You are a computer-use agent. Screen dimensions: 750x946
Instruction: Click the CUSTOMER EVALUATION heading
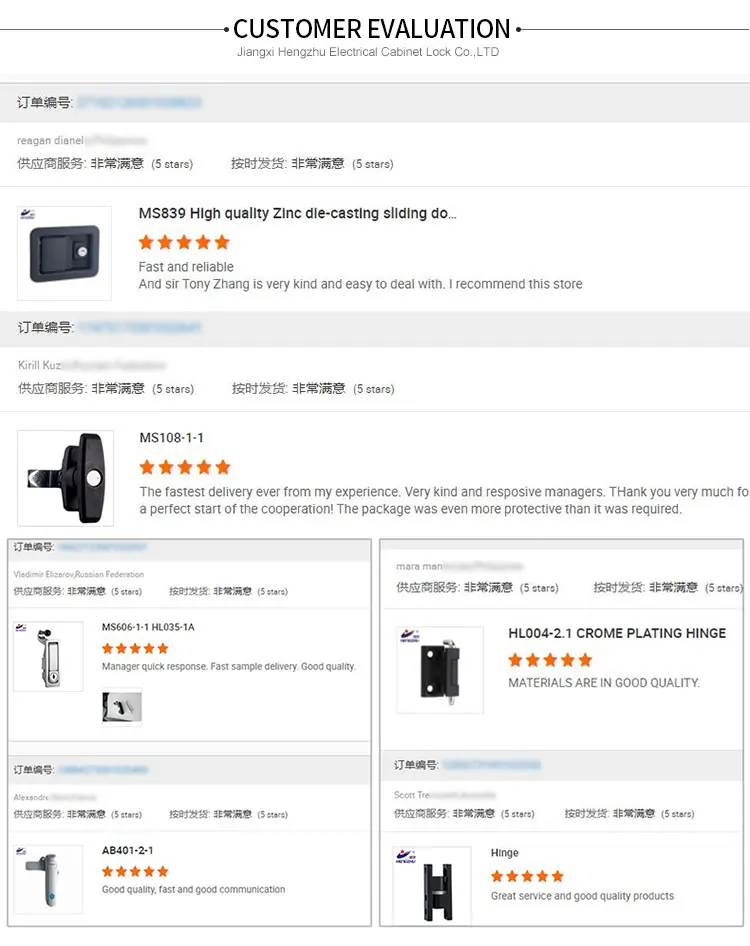(372, 28)
